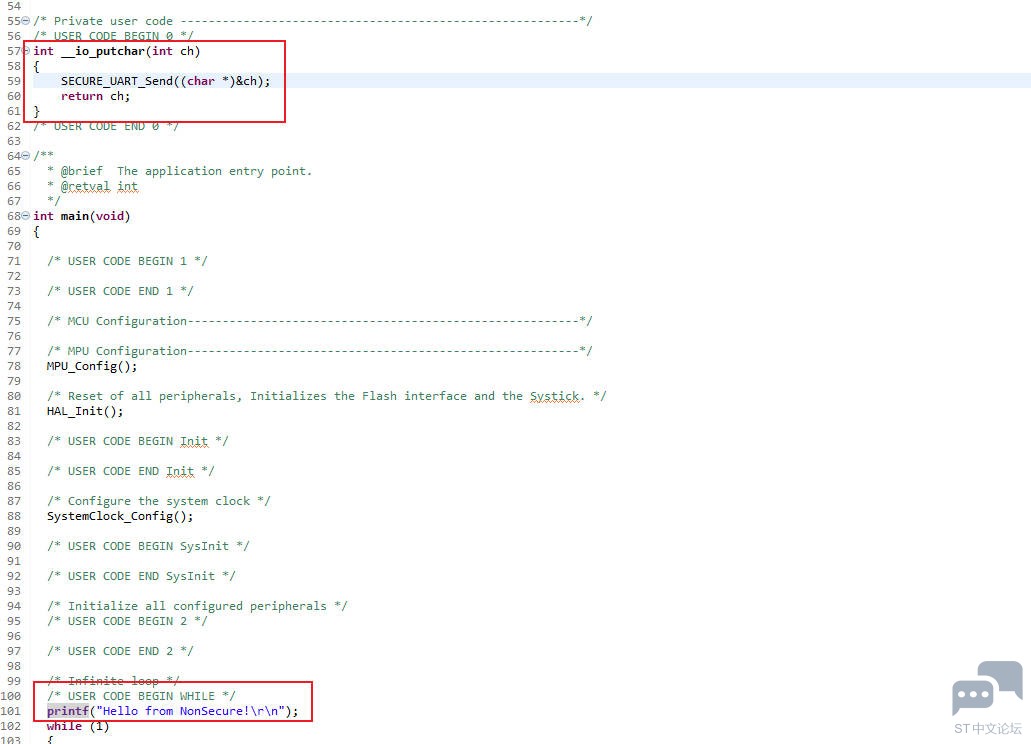
Task: Click the 'while (1)' statement
Action: tap(78, 726)
